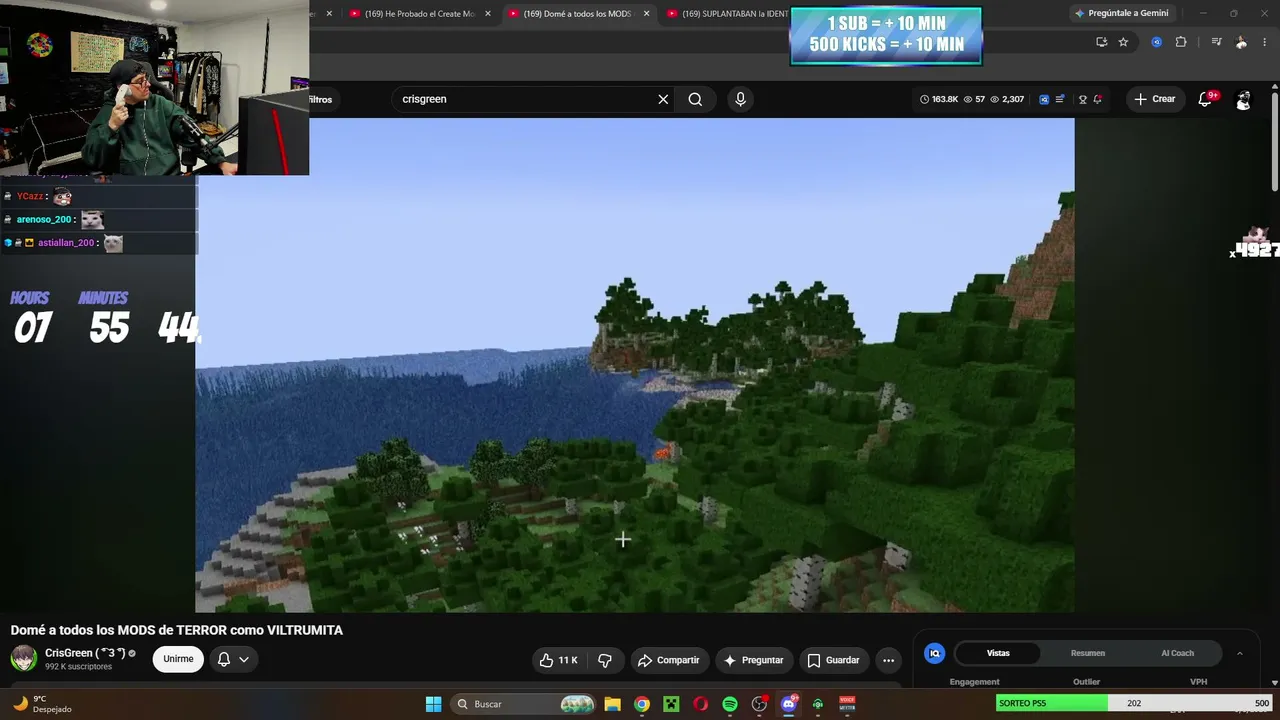Open File Explorer from the taskbar
This screenshot has height=720, width=1280.
613,704
